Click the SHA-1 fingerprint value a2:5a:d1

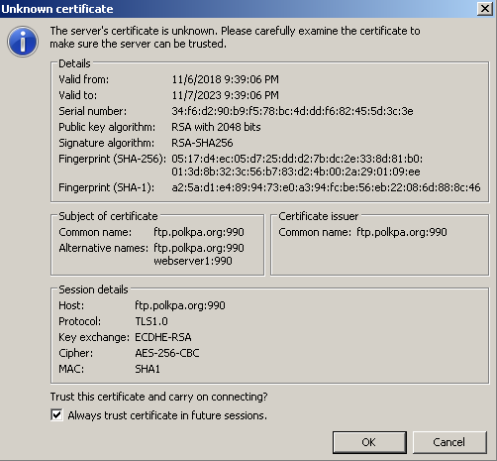coord(326,187)
